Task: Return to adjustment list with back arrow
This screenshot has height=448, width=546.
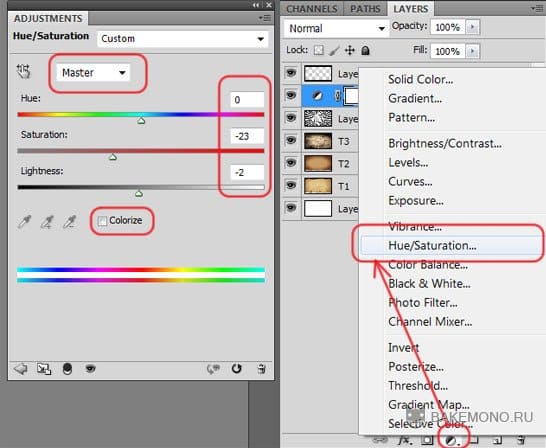Action: [x=20, y=369]
